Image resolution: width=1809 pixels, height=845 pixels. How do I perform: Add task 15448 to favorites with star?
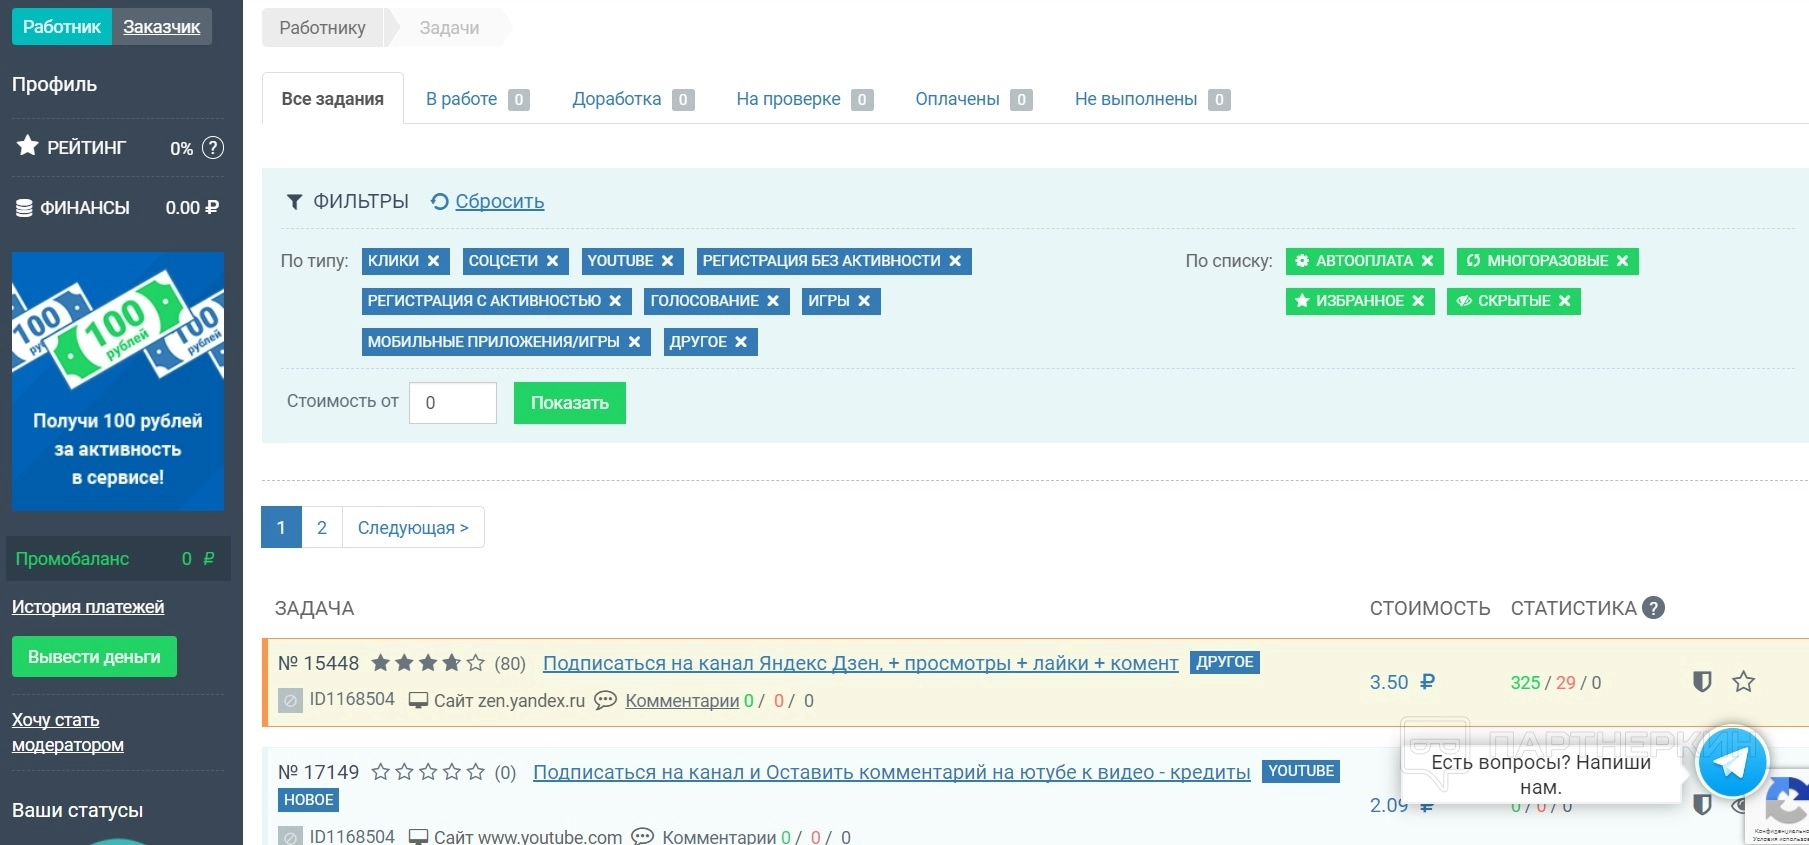pyautogui.click(x=1744, y=682)
